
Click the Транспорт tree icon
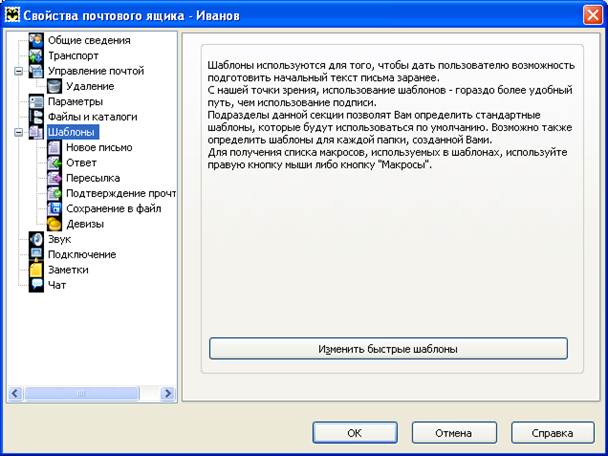36,56
